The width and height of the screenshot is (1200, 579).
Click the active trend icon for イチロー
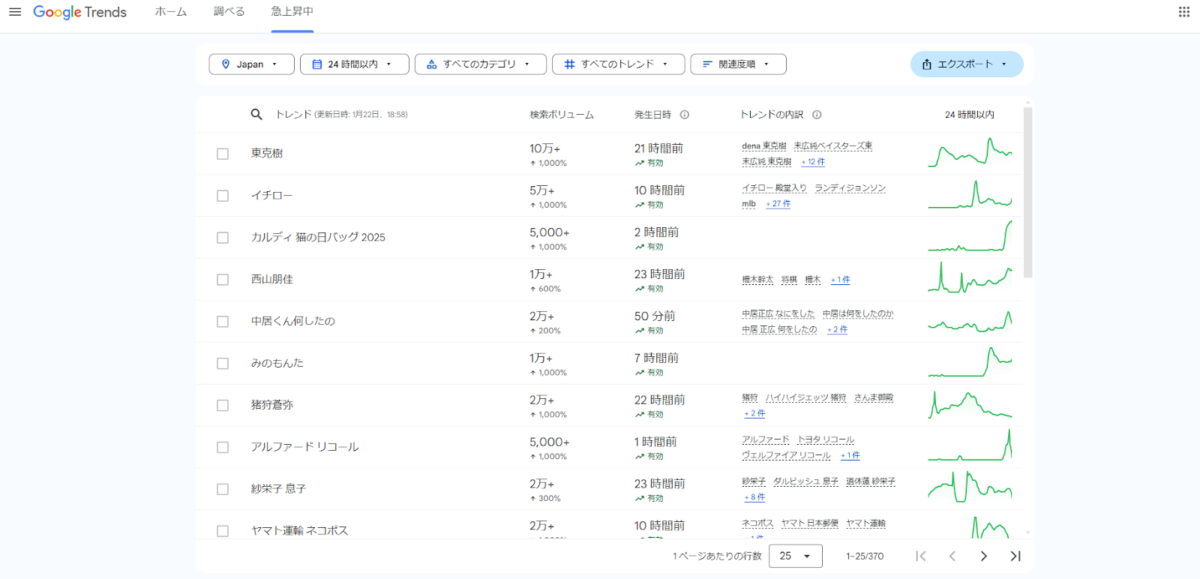tap(639, 204)
